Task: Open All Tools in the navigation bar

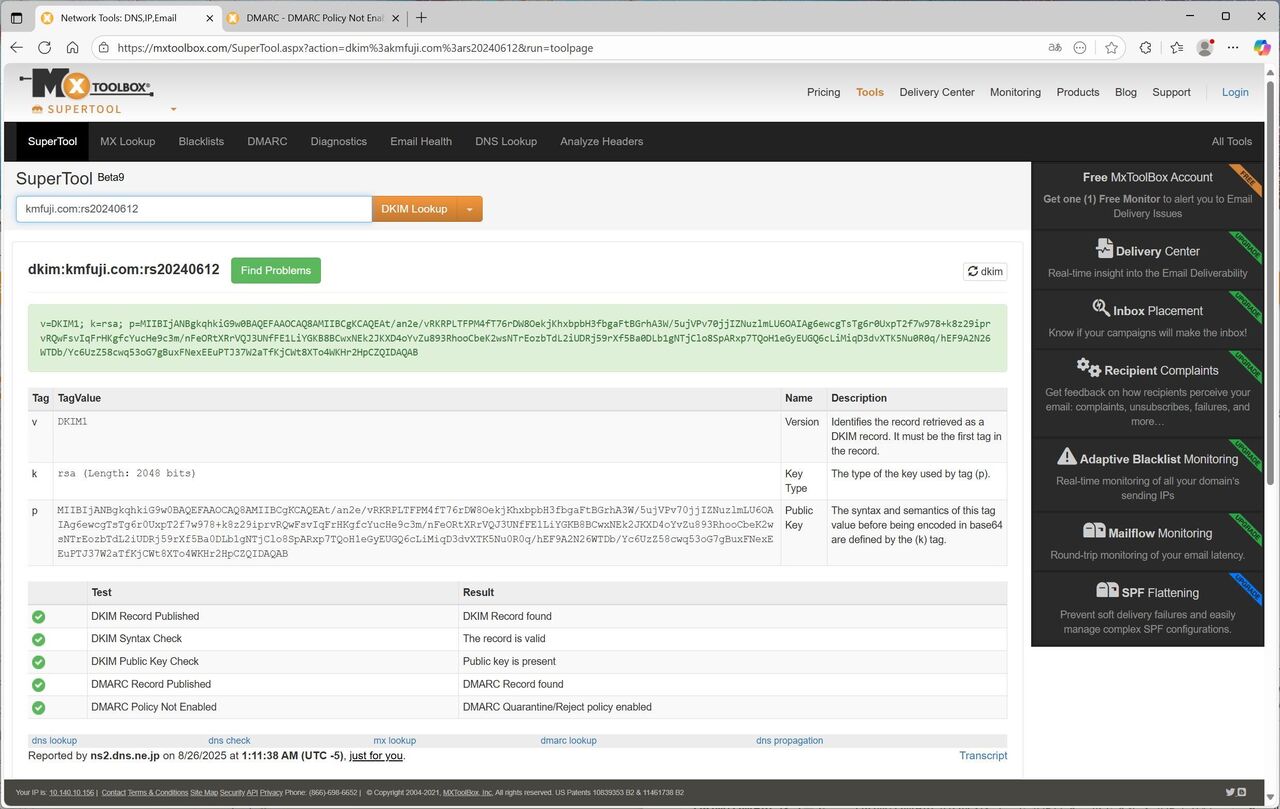Action: pos(1232,142)
